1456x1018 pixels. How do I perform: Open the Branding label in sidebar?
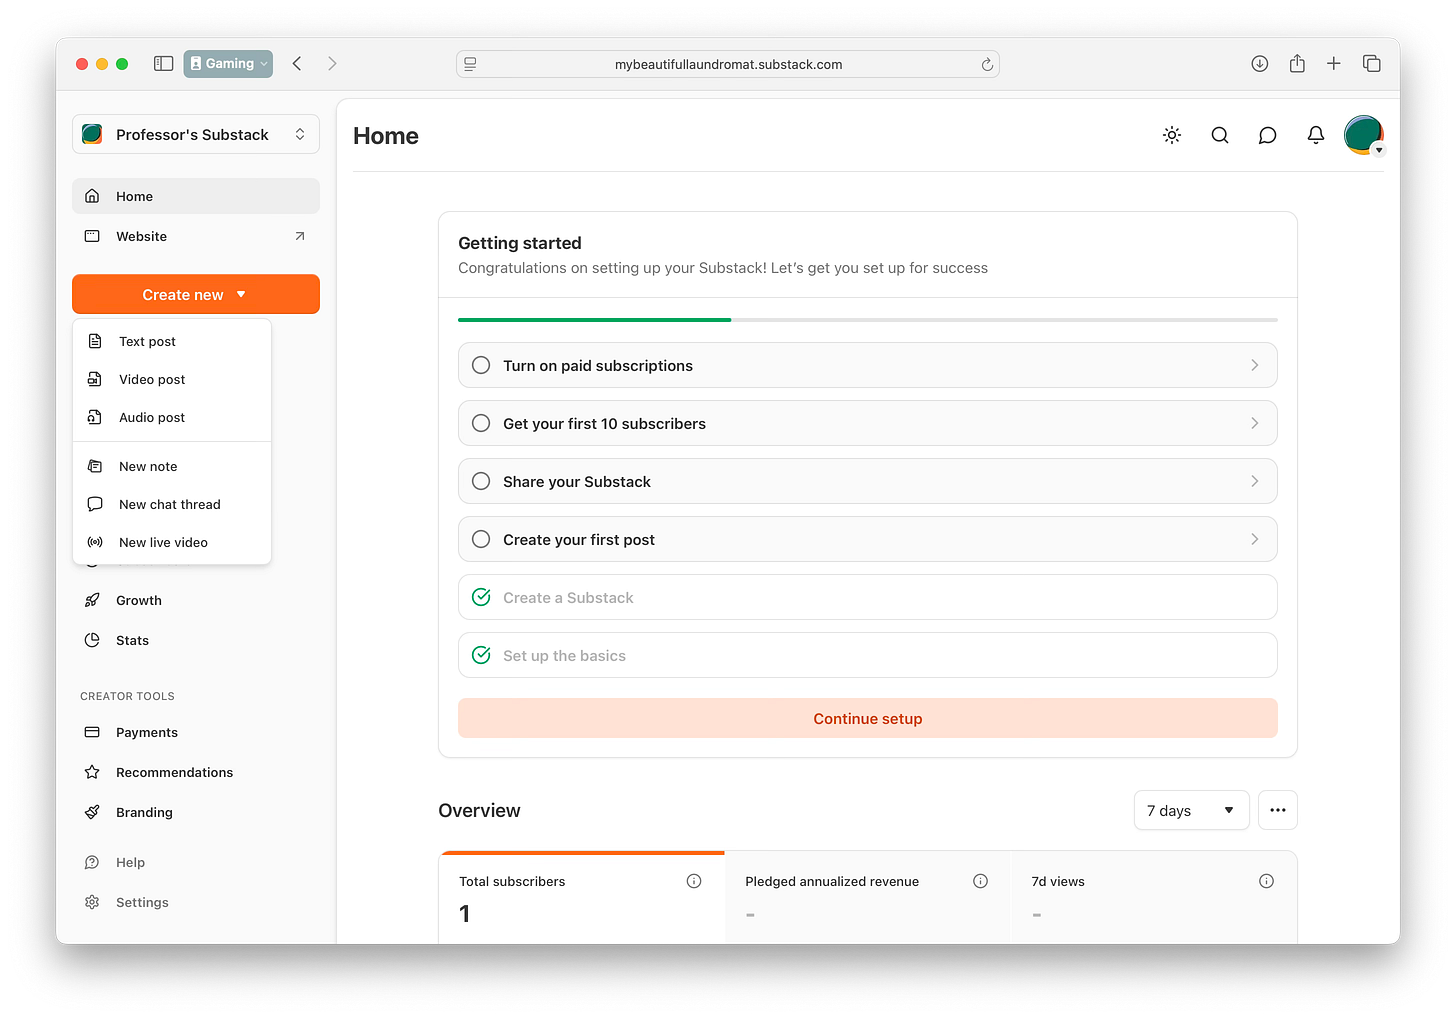coord(144,812)
